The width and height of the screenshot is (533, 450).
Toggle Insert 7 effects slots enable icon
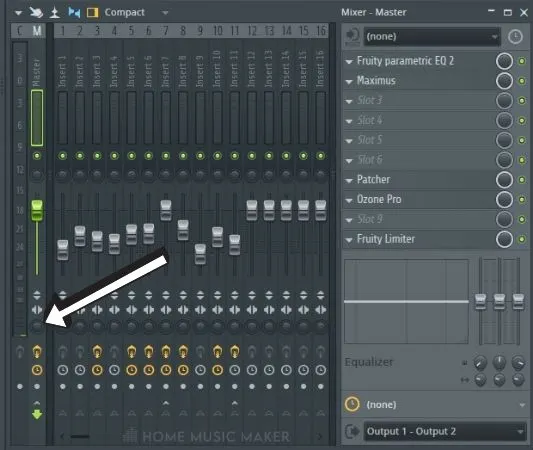click(166, 352)
